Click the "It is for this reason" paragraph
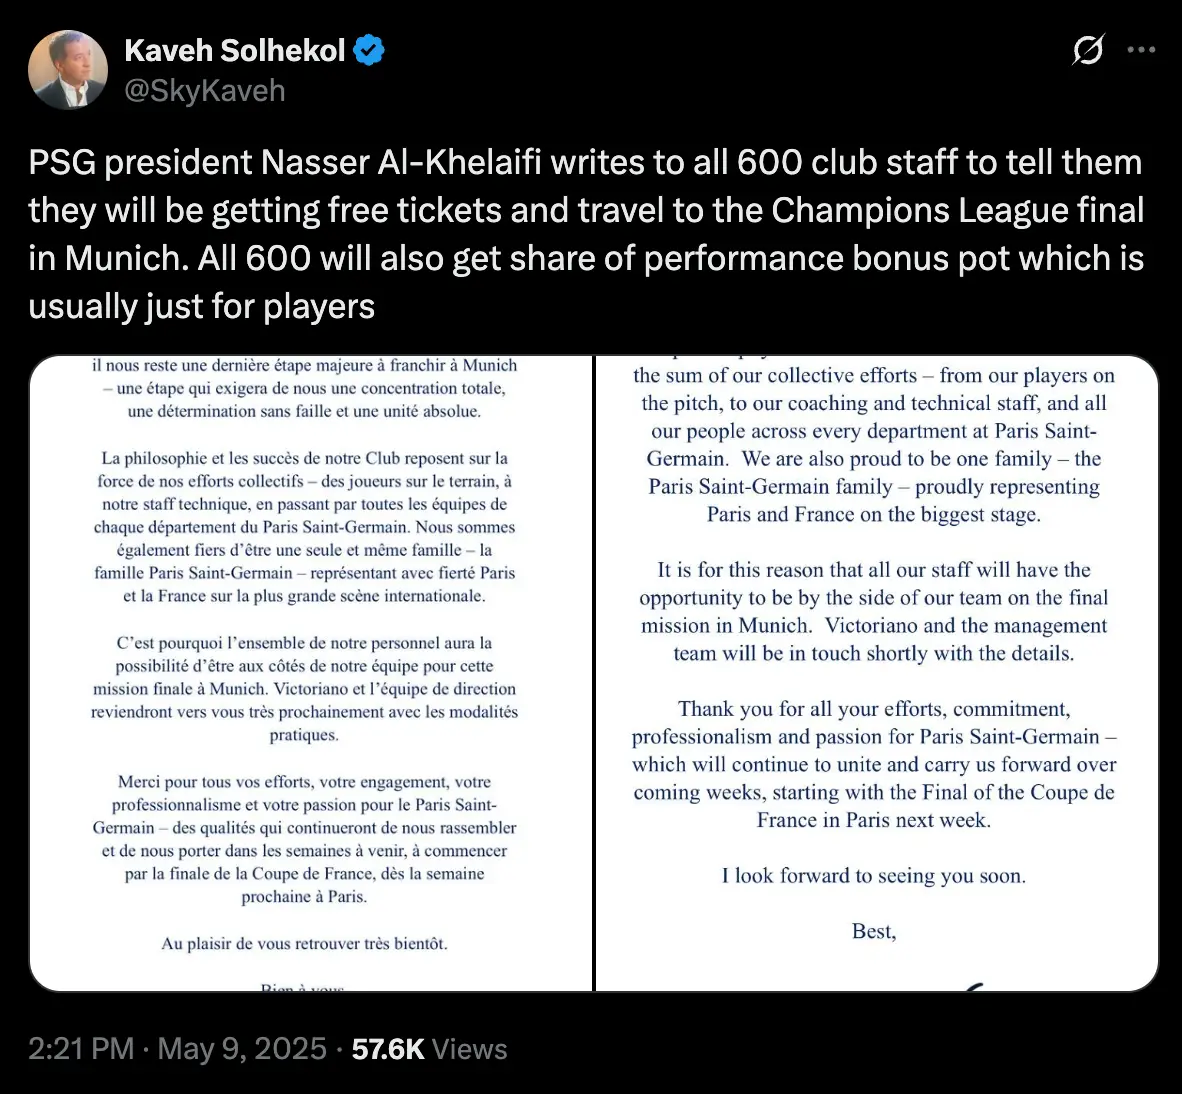 point(874,611)
